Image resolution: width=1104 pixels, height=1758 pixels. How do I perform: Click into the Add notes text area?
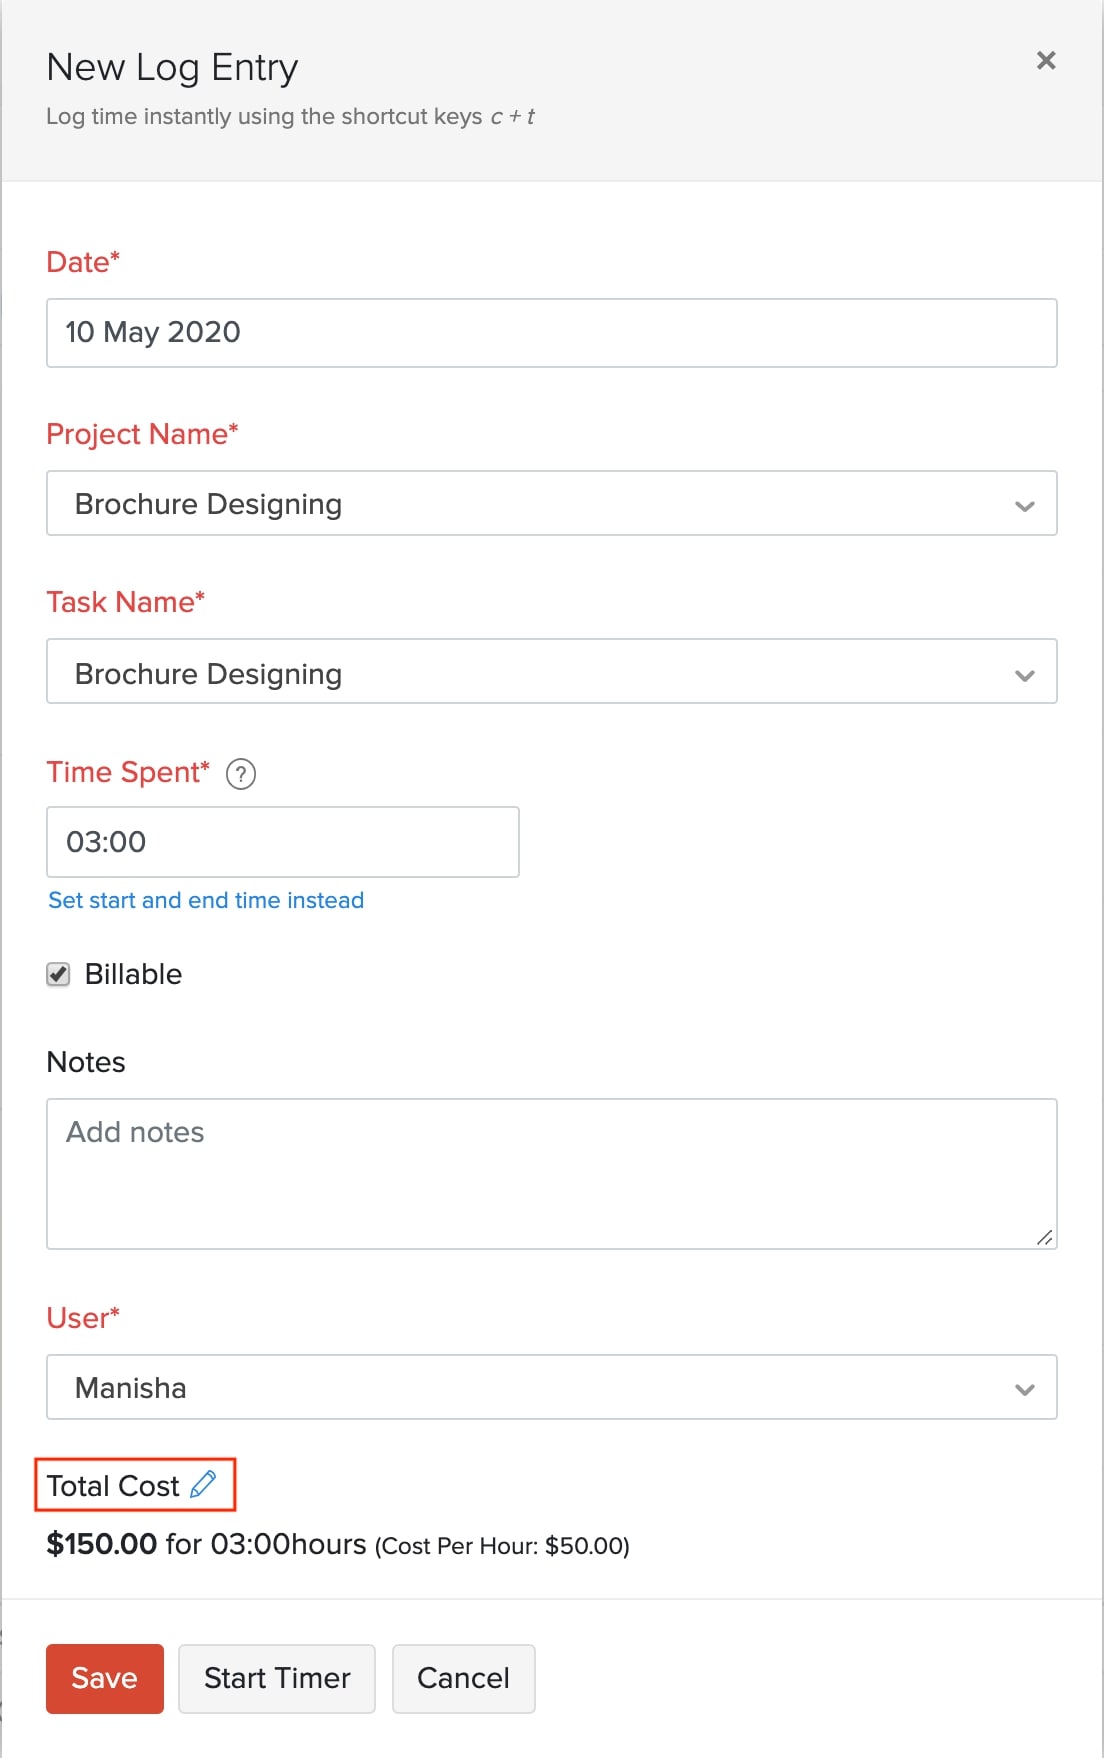pos(550,1173)
